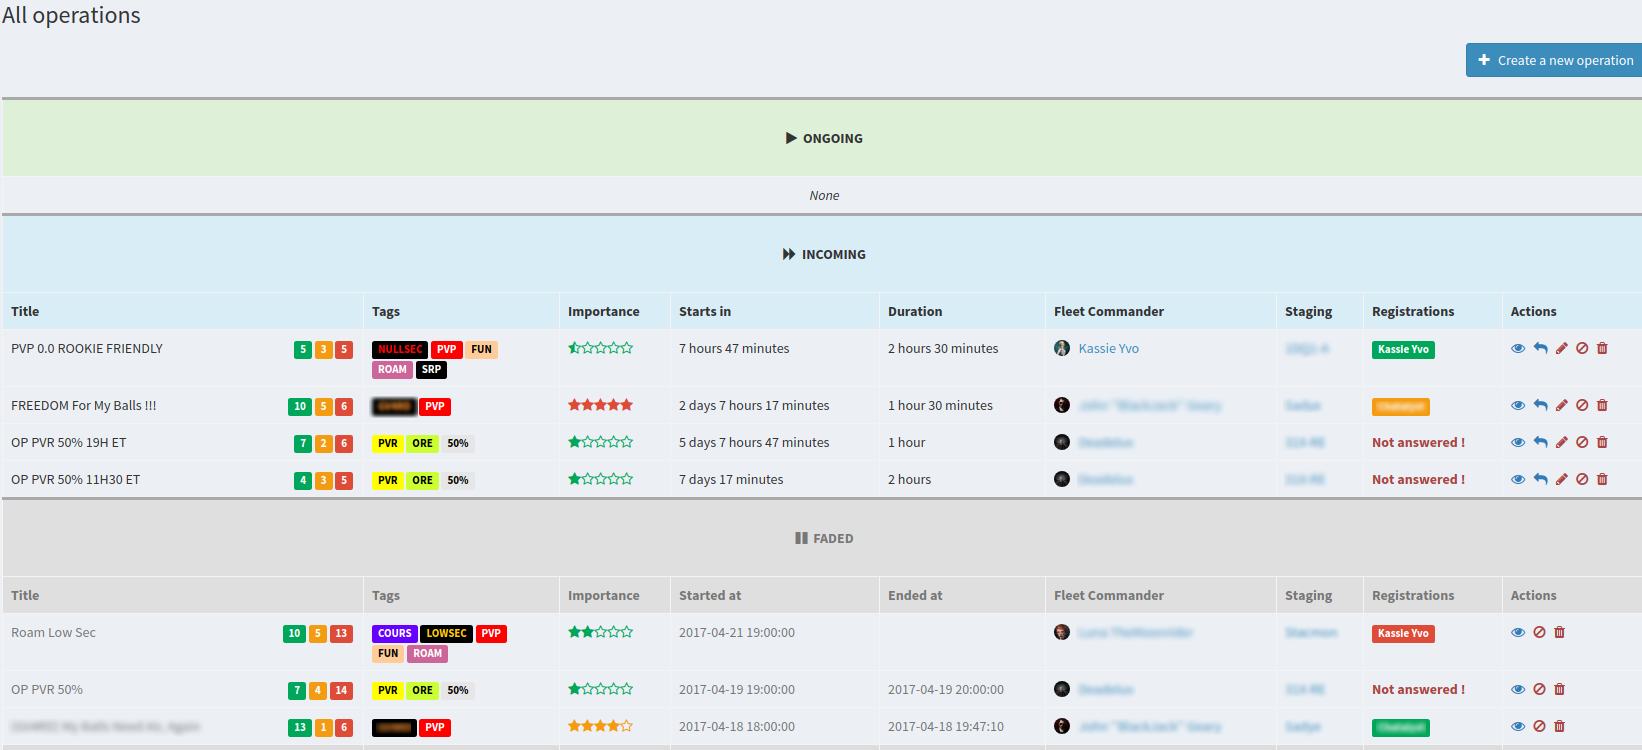Image resolution: width=1642 pixels, height=750 pixels.
Task: View details of PVP 0.0 ROOKIE FRIENDLY via eye icon
Action: [1518, 348]
